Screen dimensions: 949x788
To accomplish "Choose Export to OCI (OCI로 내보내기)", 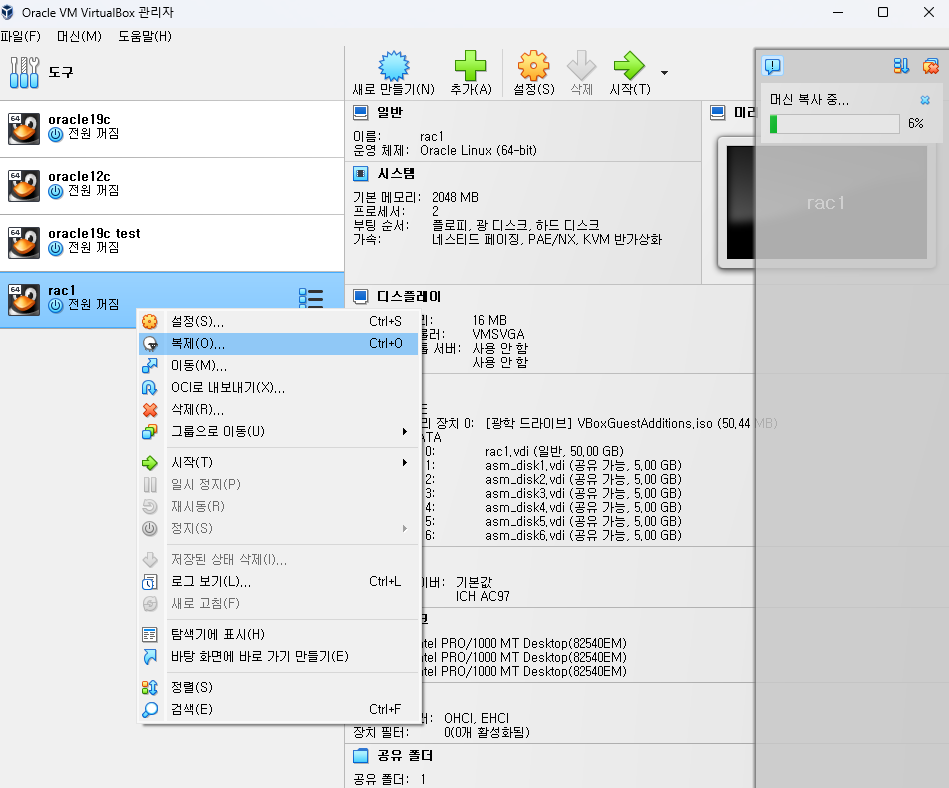I will pyautogui.click(x=278, y=387).
